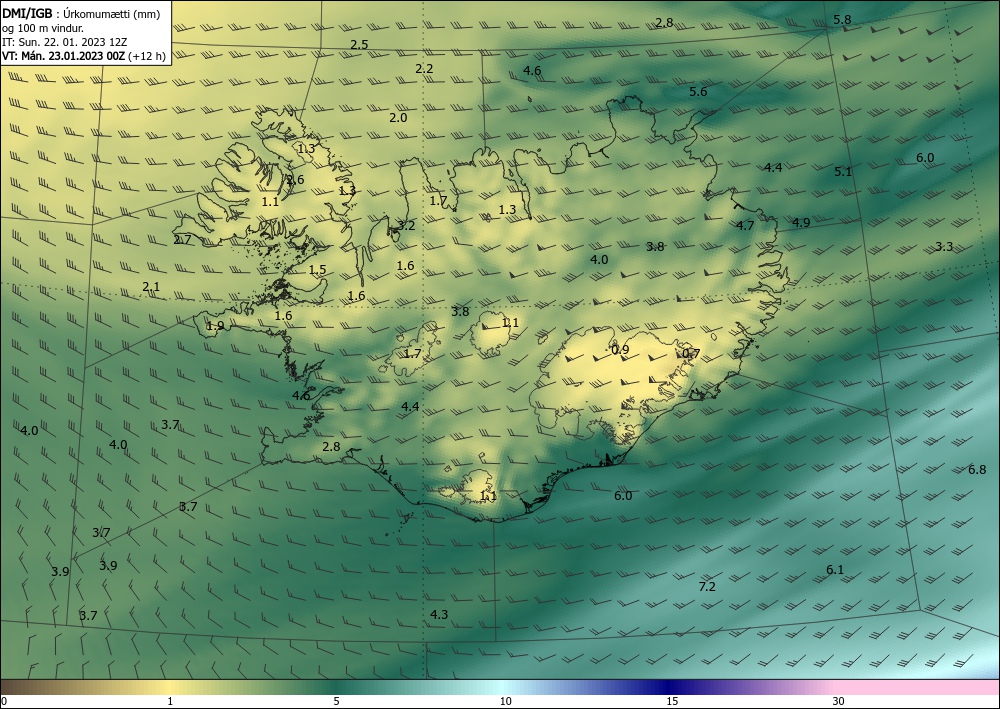Image resolution: width=1000 pixels, height=709 pixels.
Task: Click the '30' tick on the color scale
Action: click(x=839, y=702)
